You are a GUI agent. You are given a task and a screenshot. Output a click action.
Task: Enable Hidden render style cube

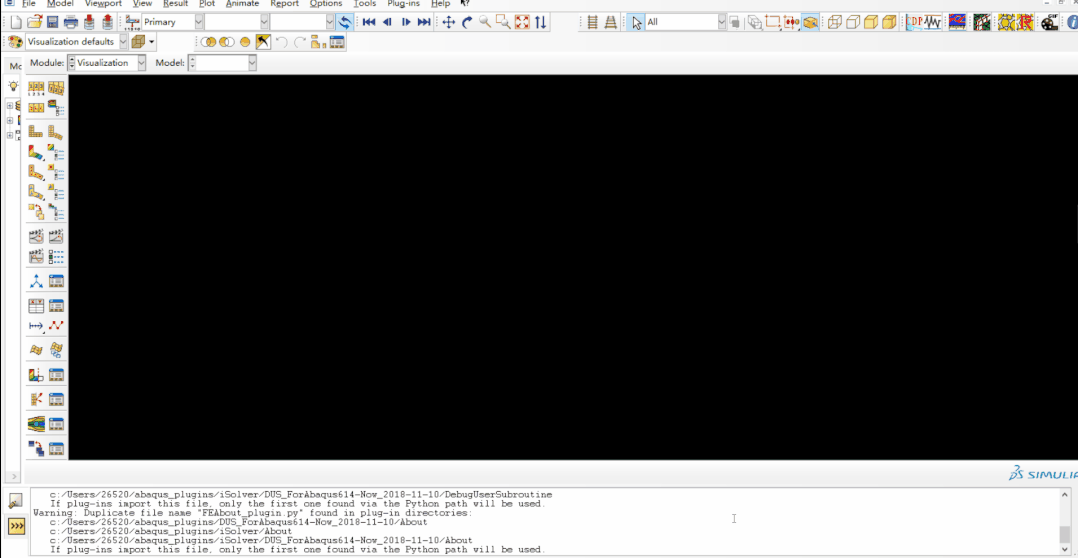click(x=852, y=23)
